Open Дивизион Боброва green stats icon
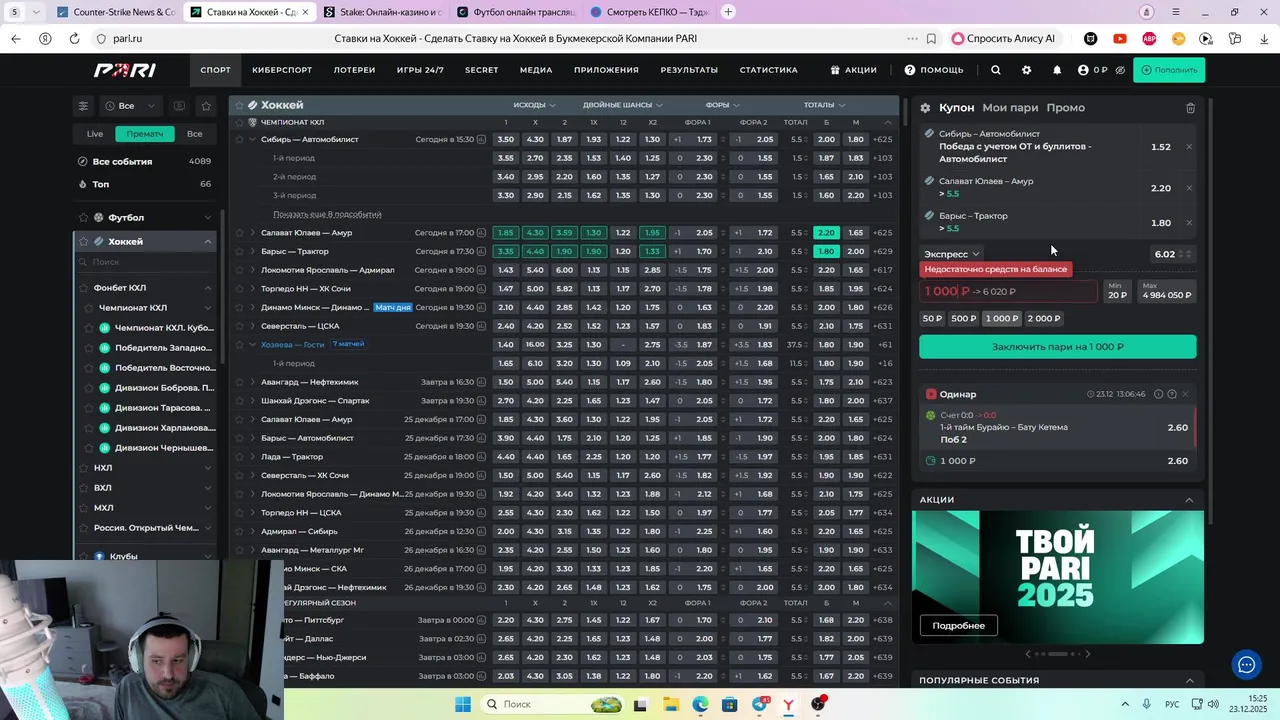Image resolution: width=1280 pixels, height=720 pixels. tap(104, 388)
